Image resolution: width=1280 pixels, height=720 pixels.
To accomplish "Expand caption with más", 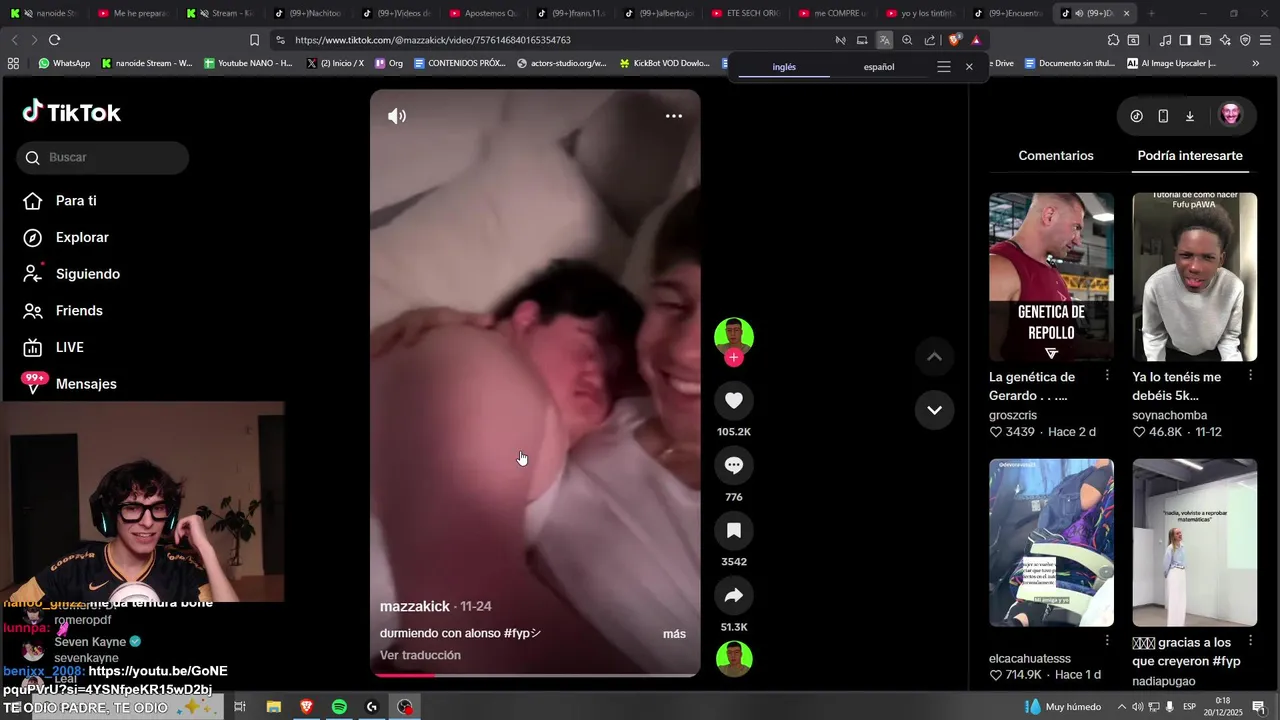I will [674, 634].
